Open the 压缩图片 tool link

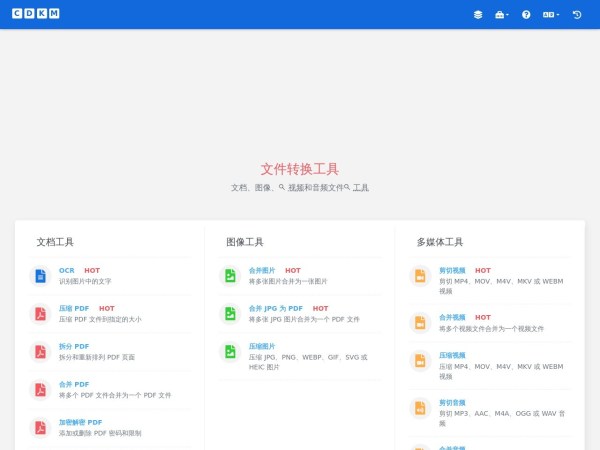[262, 346]
